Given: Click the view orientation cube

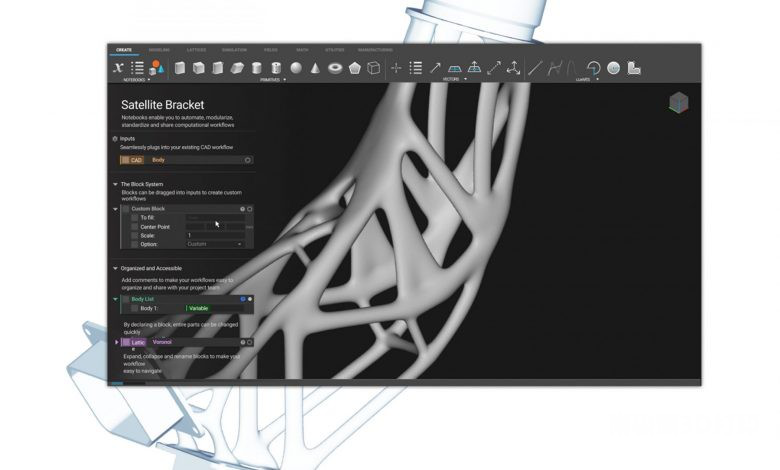Looking at the screenshot, I should [x=679, y=102].
